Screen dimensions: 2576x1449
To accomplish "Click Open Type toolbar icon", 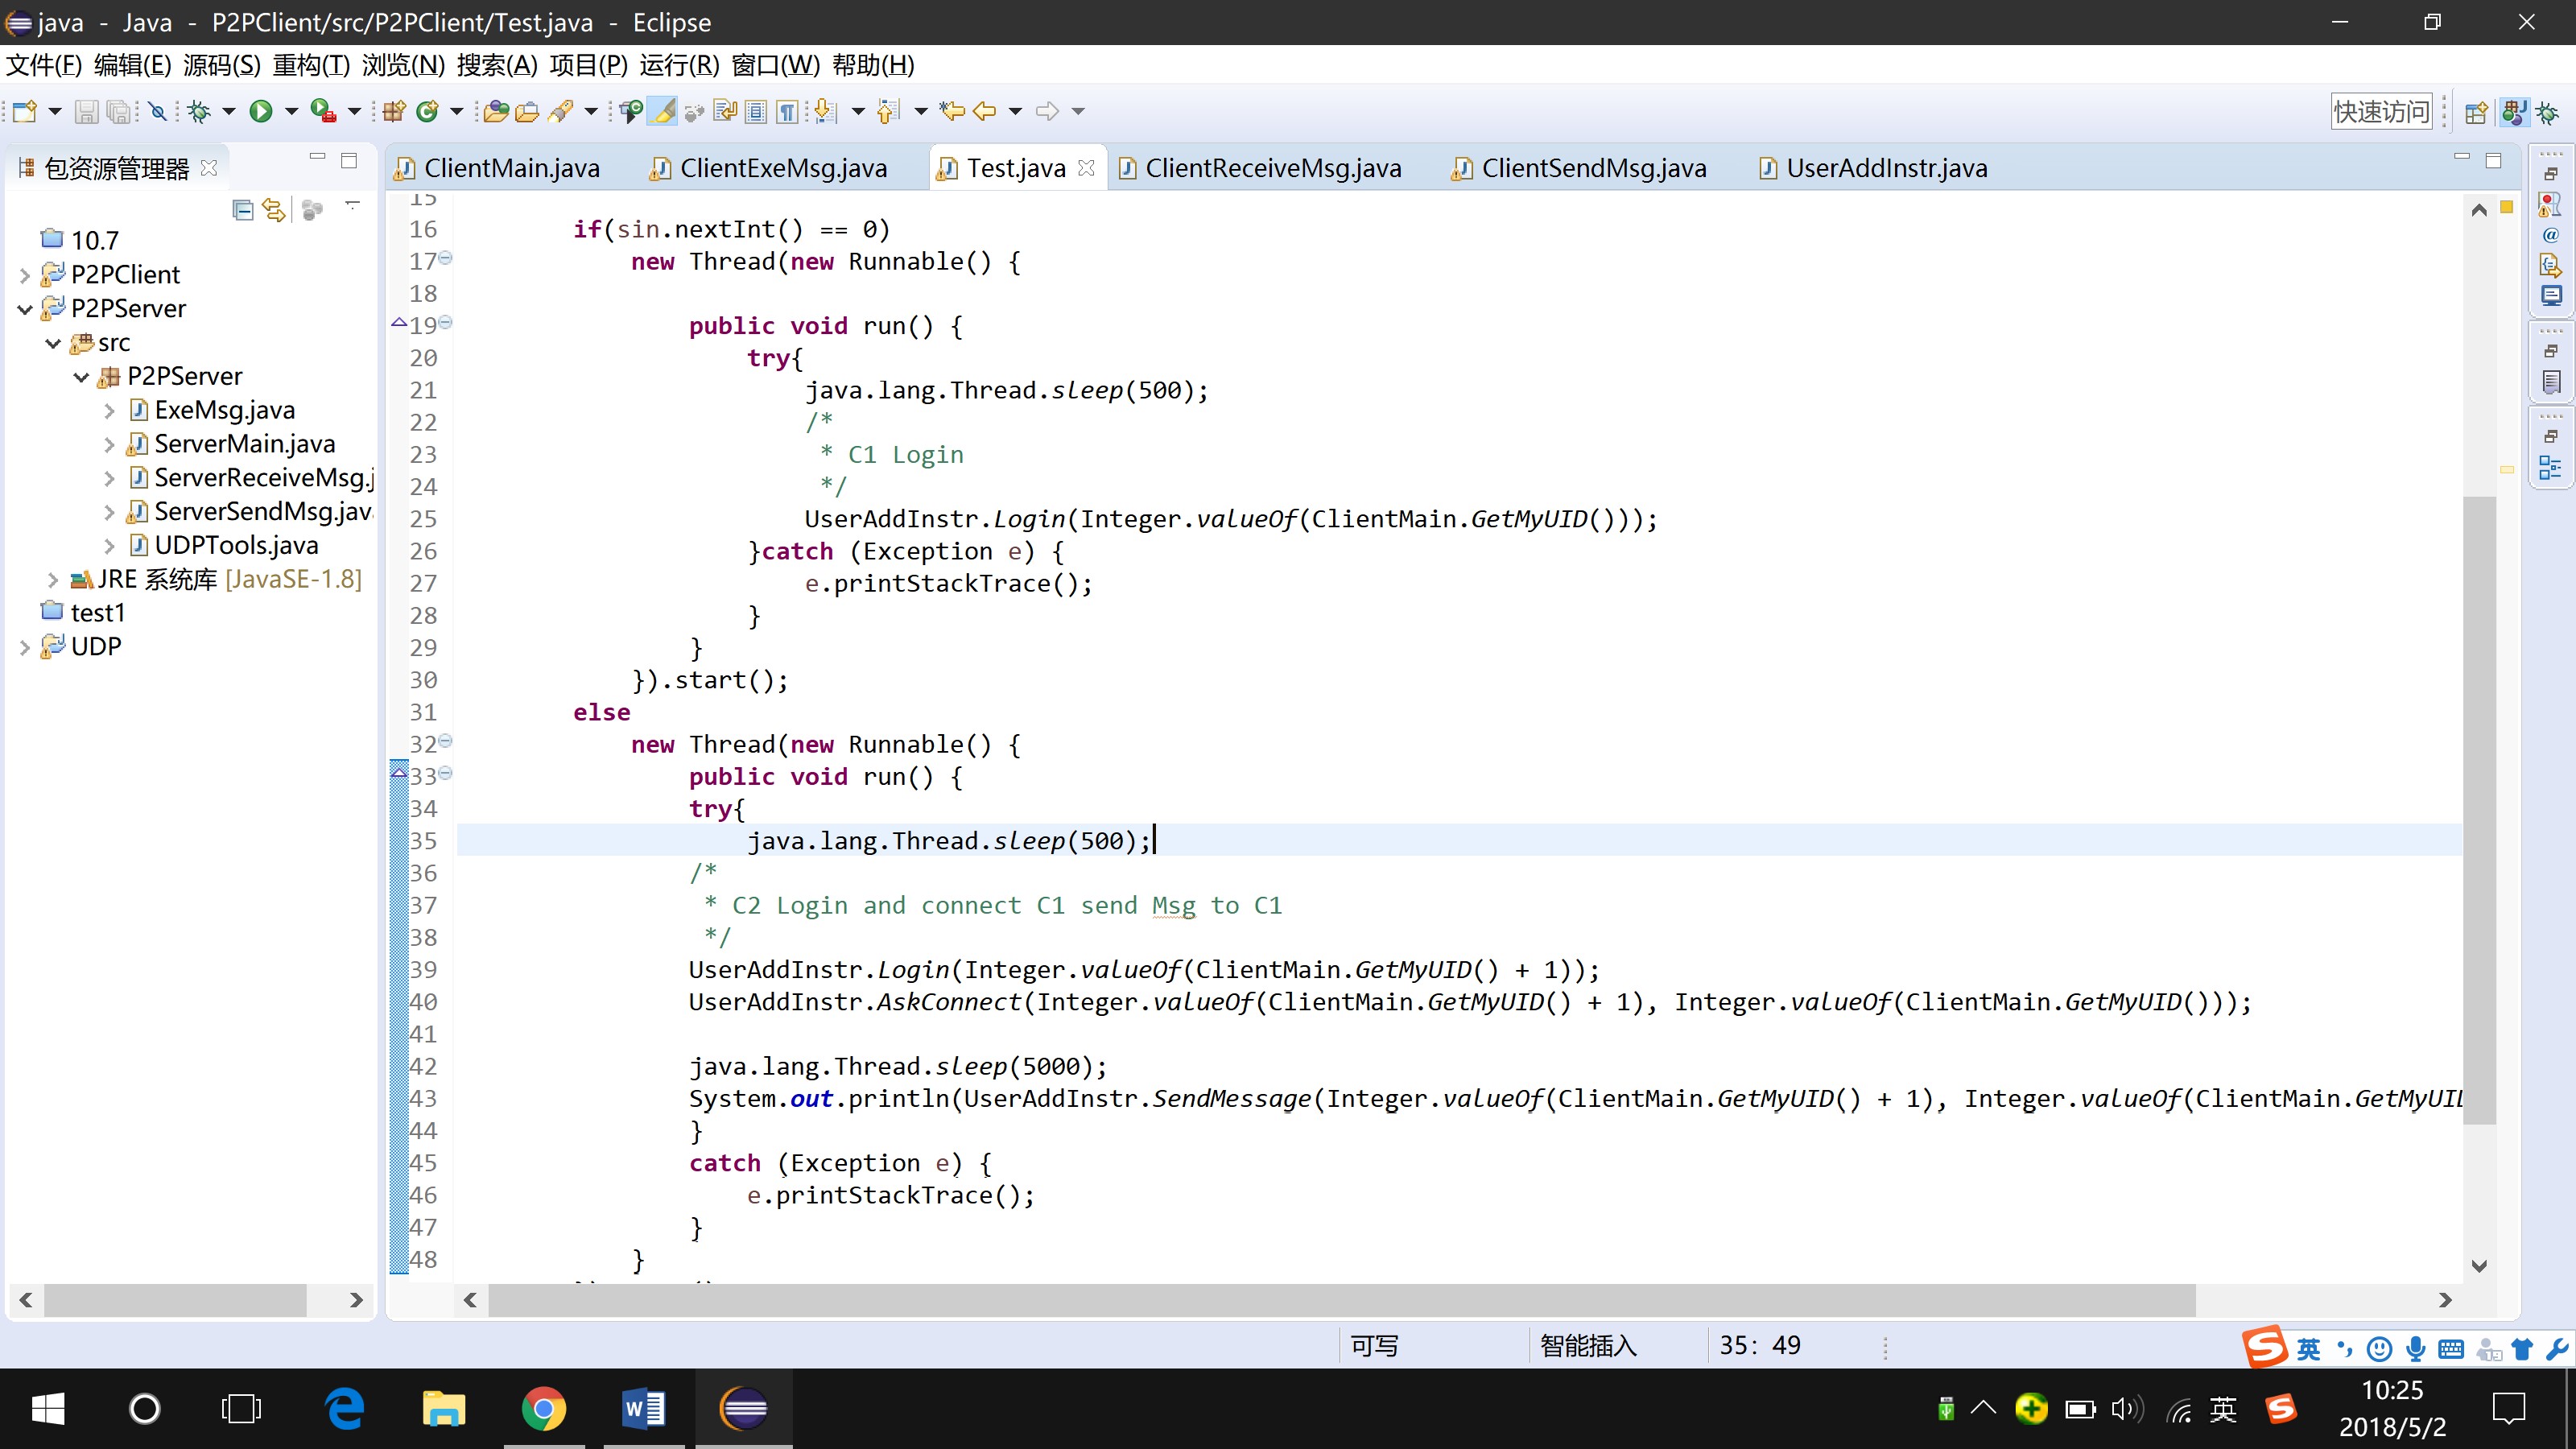I will [496, 111].
